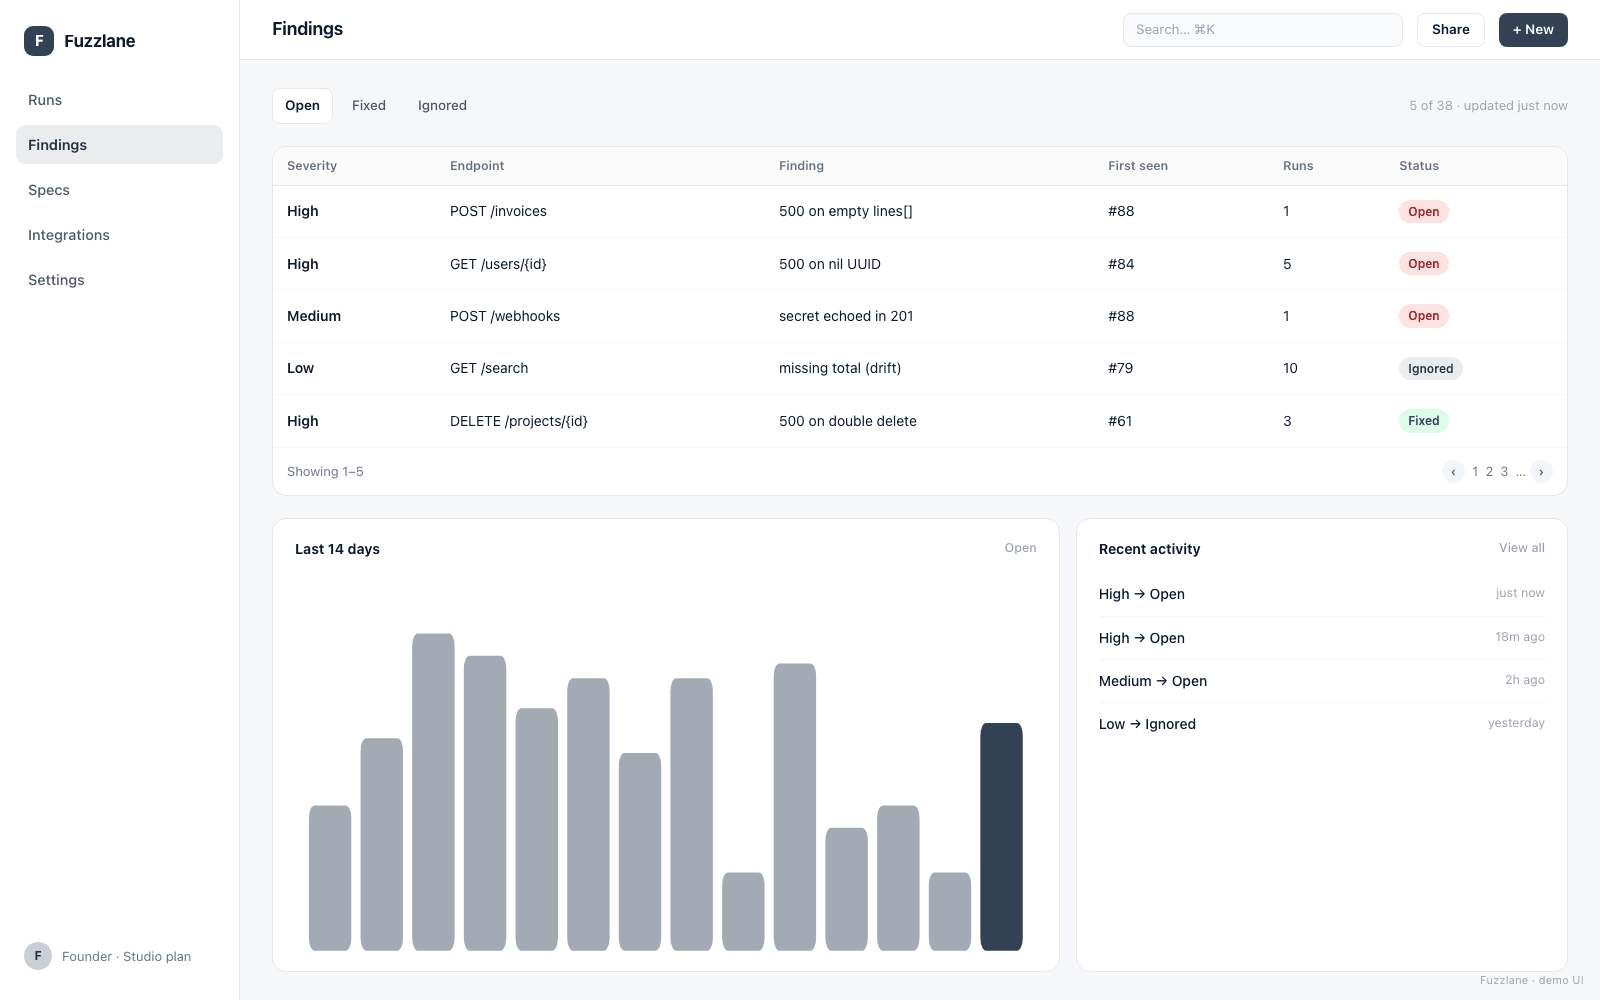Select the POST /webhooks endpoint
The image size is (1600, 1000).
tap(505, 316)
